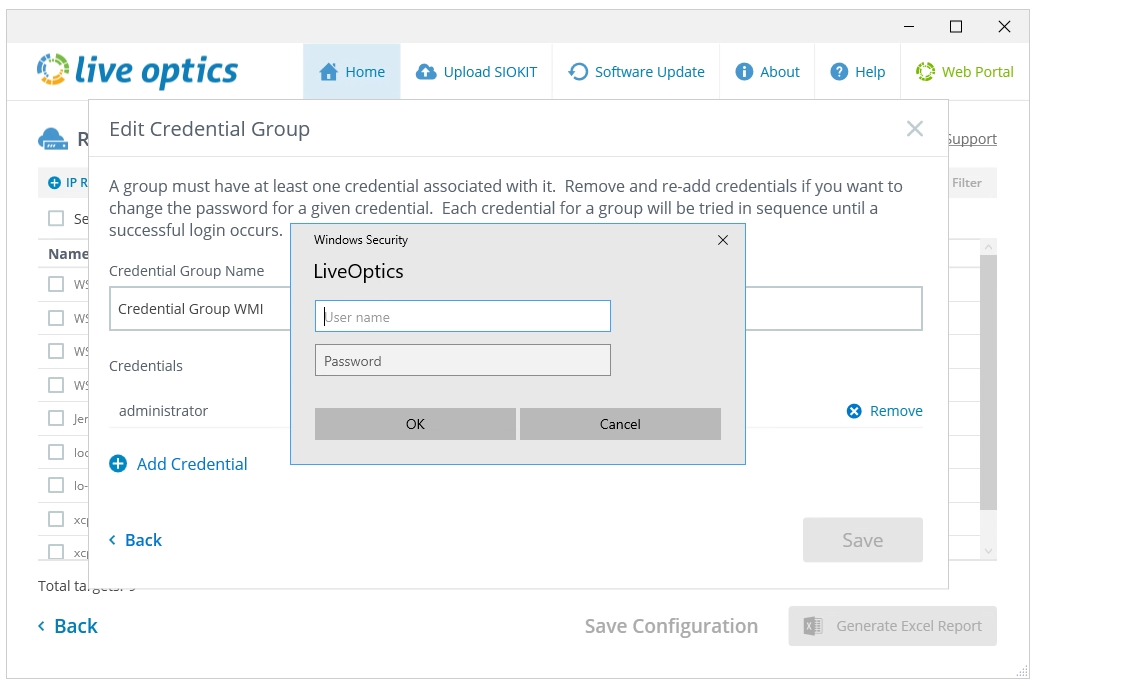Click the 'Windows Security' title text
Image resolution: width=1137 pixels, height=686 pixels.
pos(361,240)
